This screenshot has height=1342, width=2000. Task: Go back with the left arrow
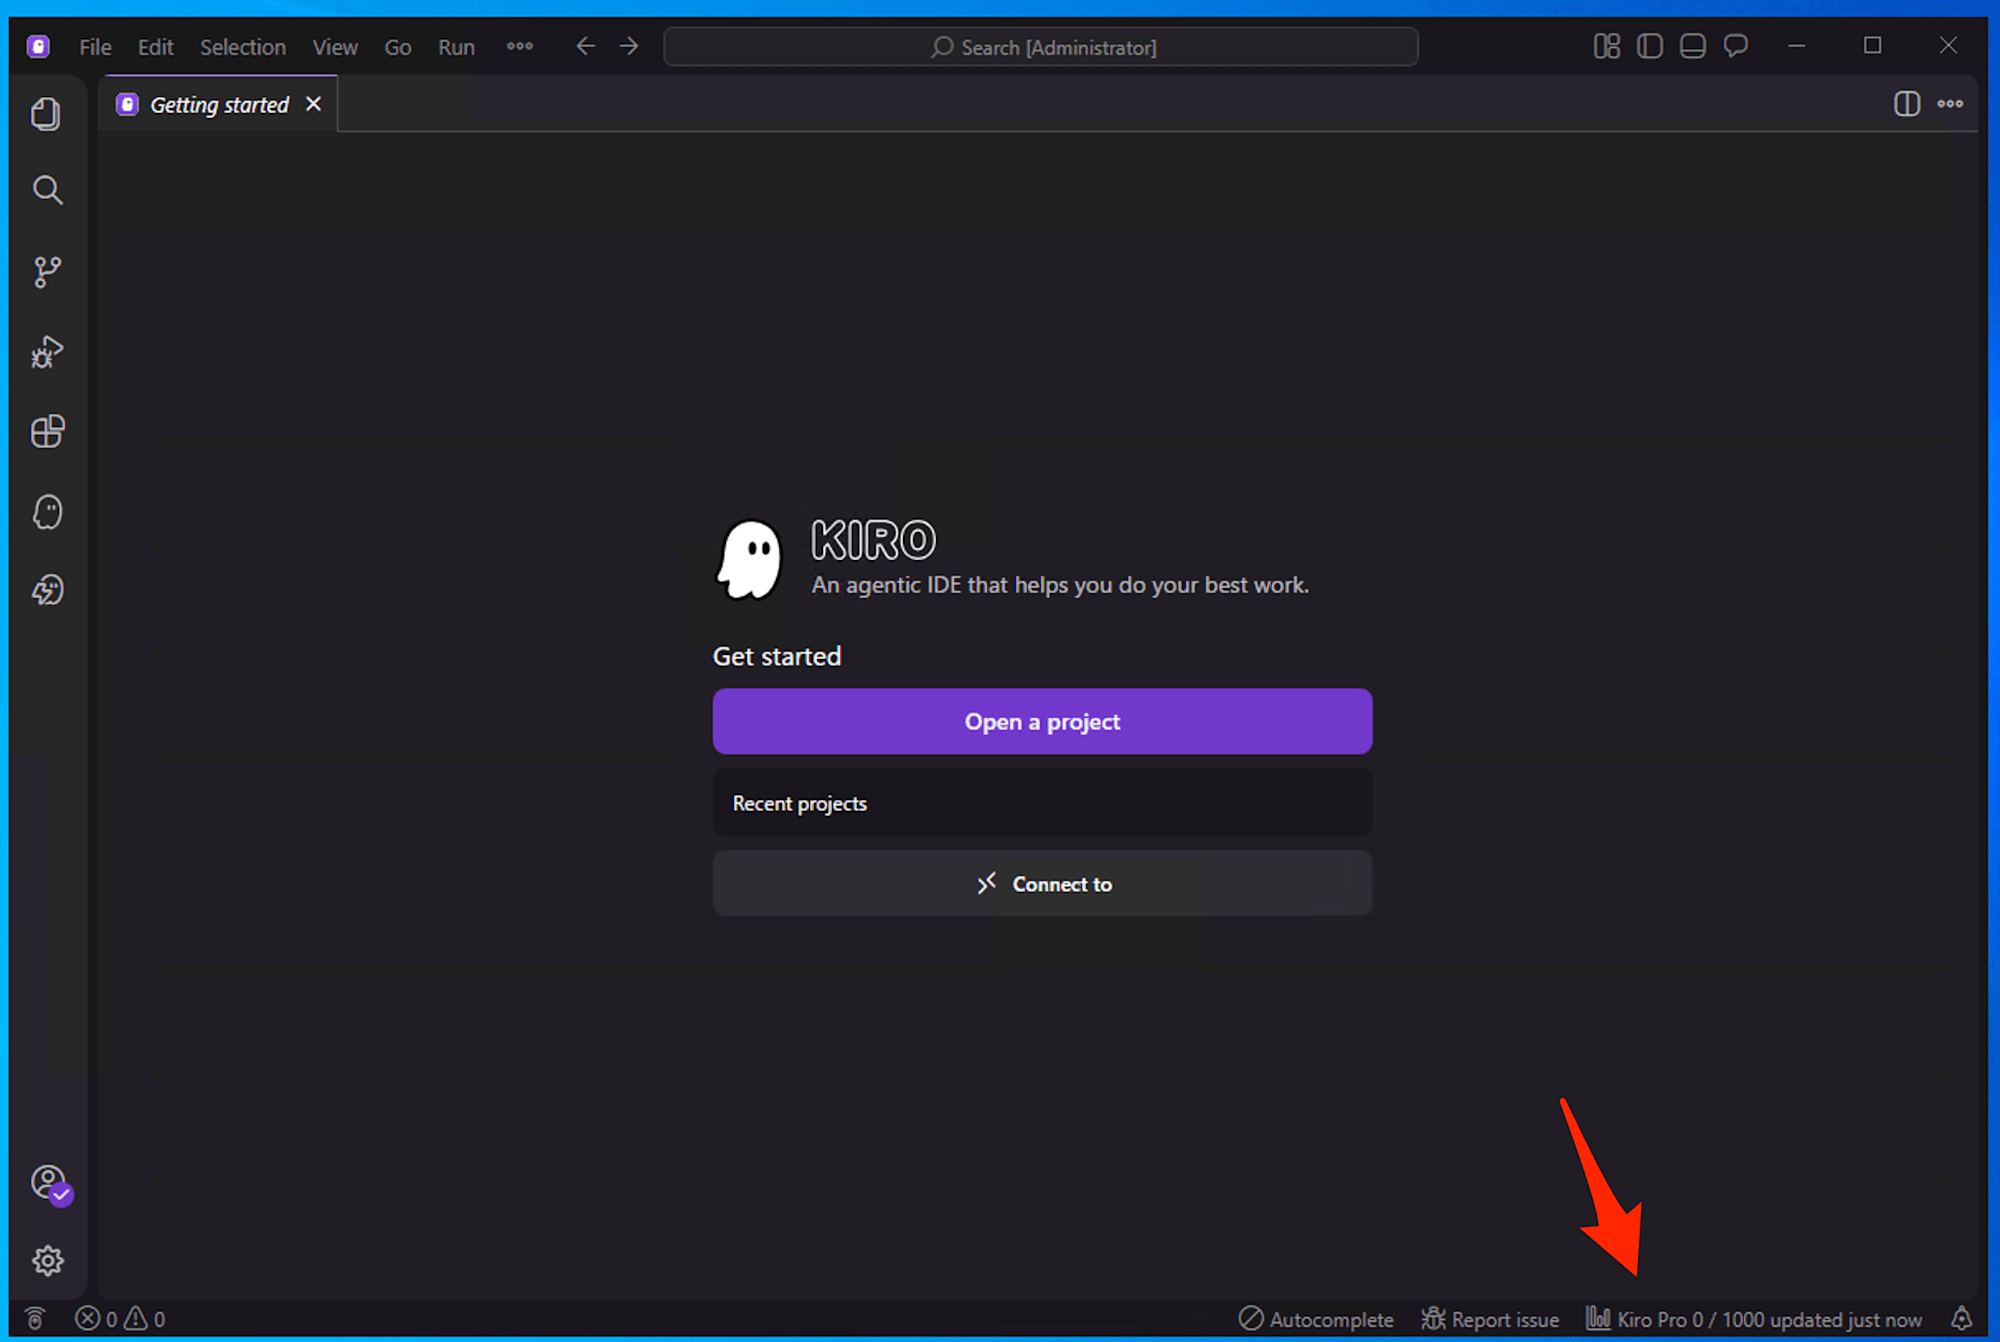[x=586, y=46]
